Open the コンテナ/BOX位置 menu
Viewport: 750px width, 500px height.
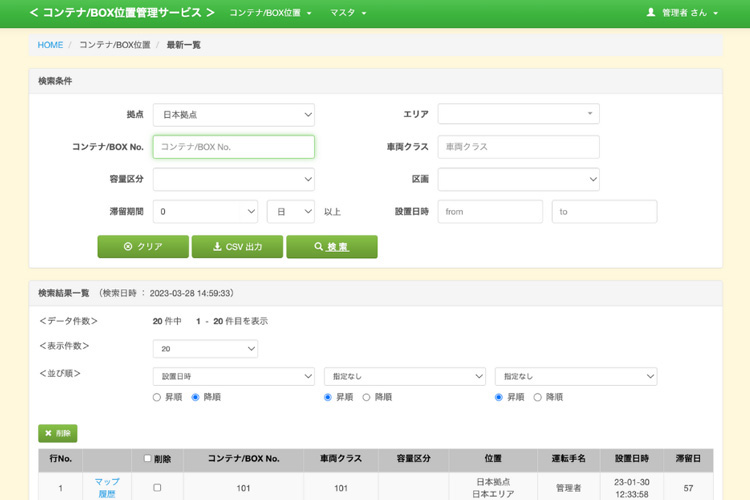click(270, 13)
